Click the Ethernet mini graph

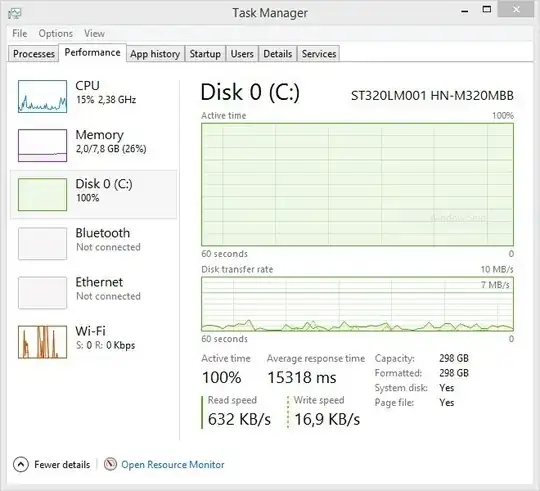(42, 293)
